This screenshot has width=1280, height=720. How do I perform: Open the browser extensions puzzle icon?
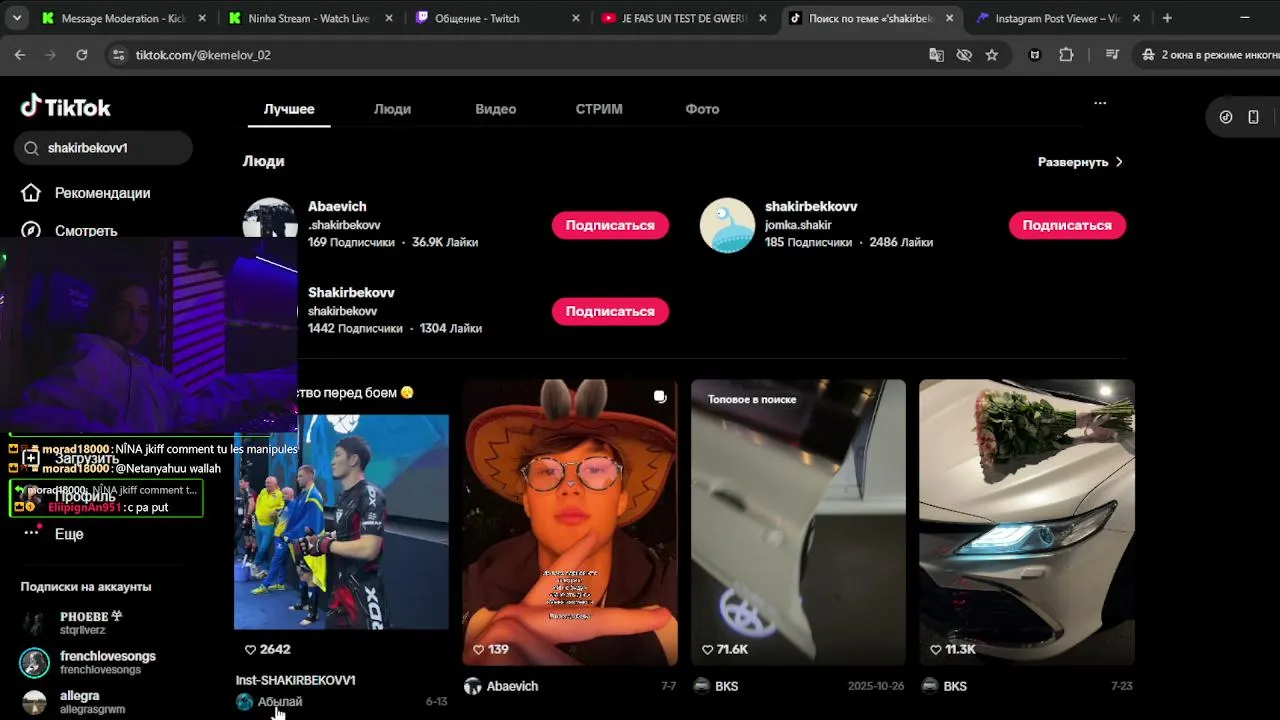tap(1066, 55)
